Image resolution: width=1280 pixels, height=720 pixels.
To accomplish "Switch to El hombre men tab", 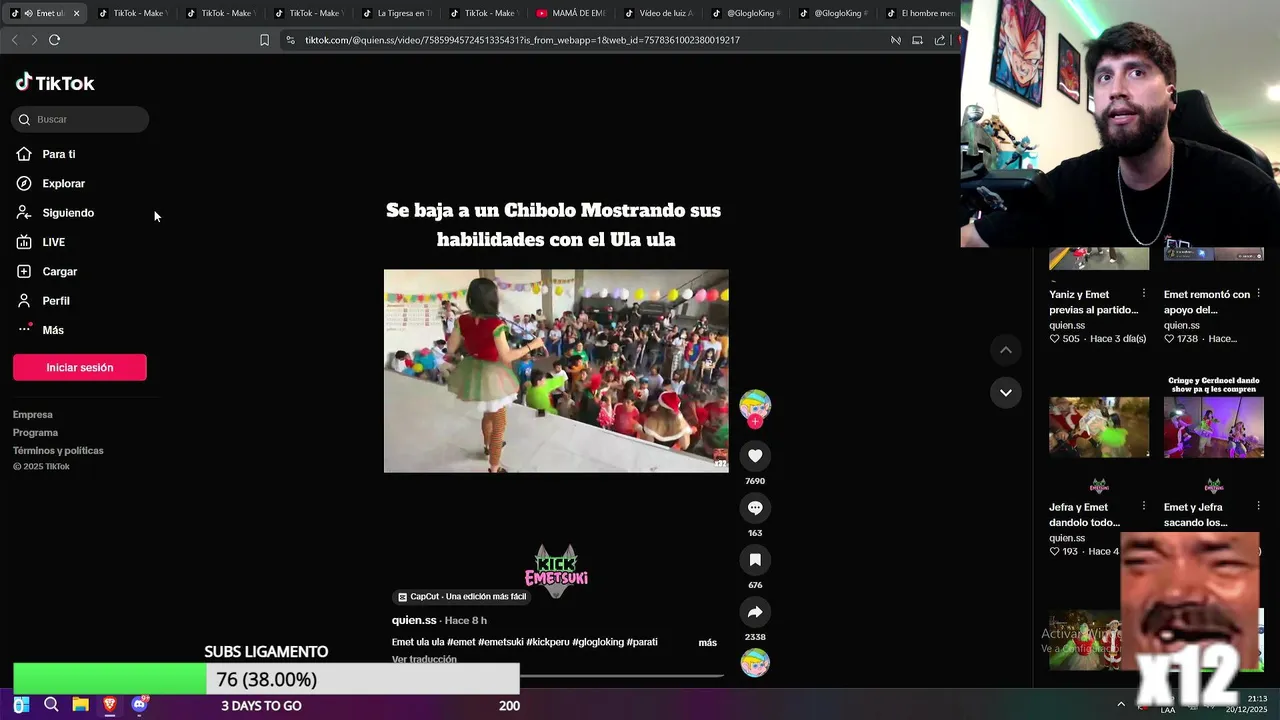I will pyautogui.click(x=920, y=13).
